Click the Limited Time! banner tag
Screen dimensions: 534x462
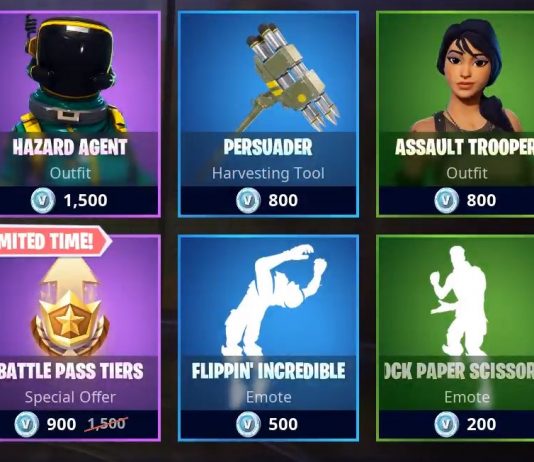54,241
